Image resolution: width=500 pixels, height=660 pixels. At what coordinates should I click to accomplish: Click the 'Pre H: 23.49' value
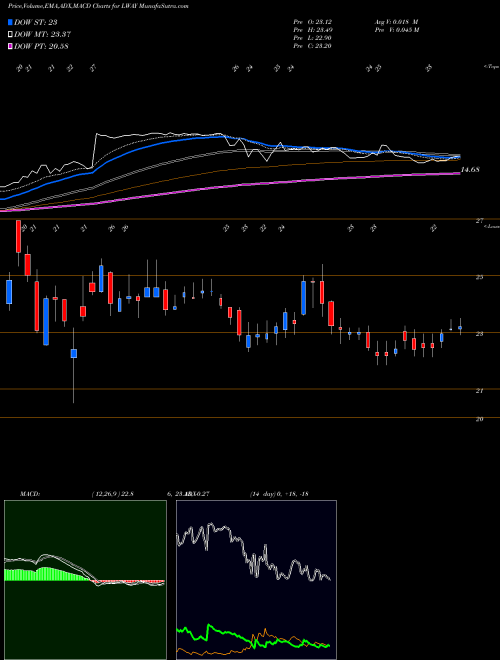(313, 29)
